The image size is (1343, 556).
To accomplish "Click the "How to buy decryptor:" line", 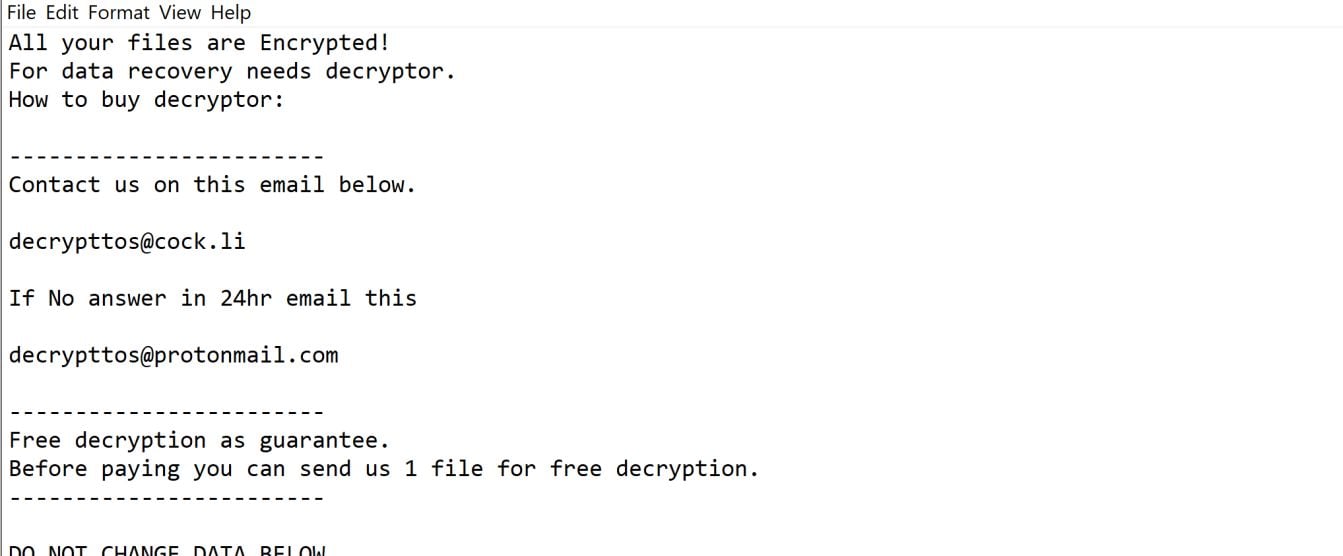I will 147,100.
